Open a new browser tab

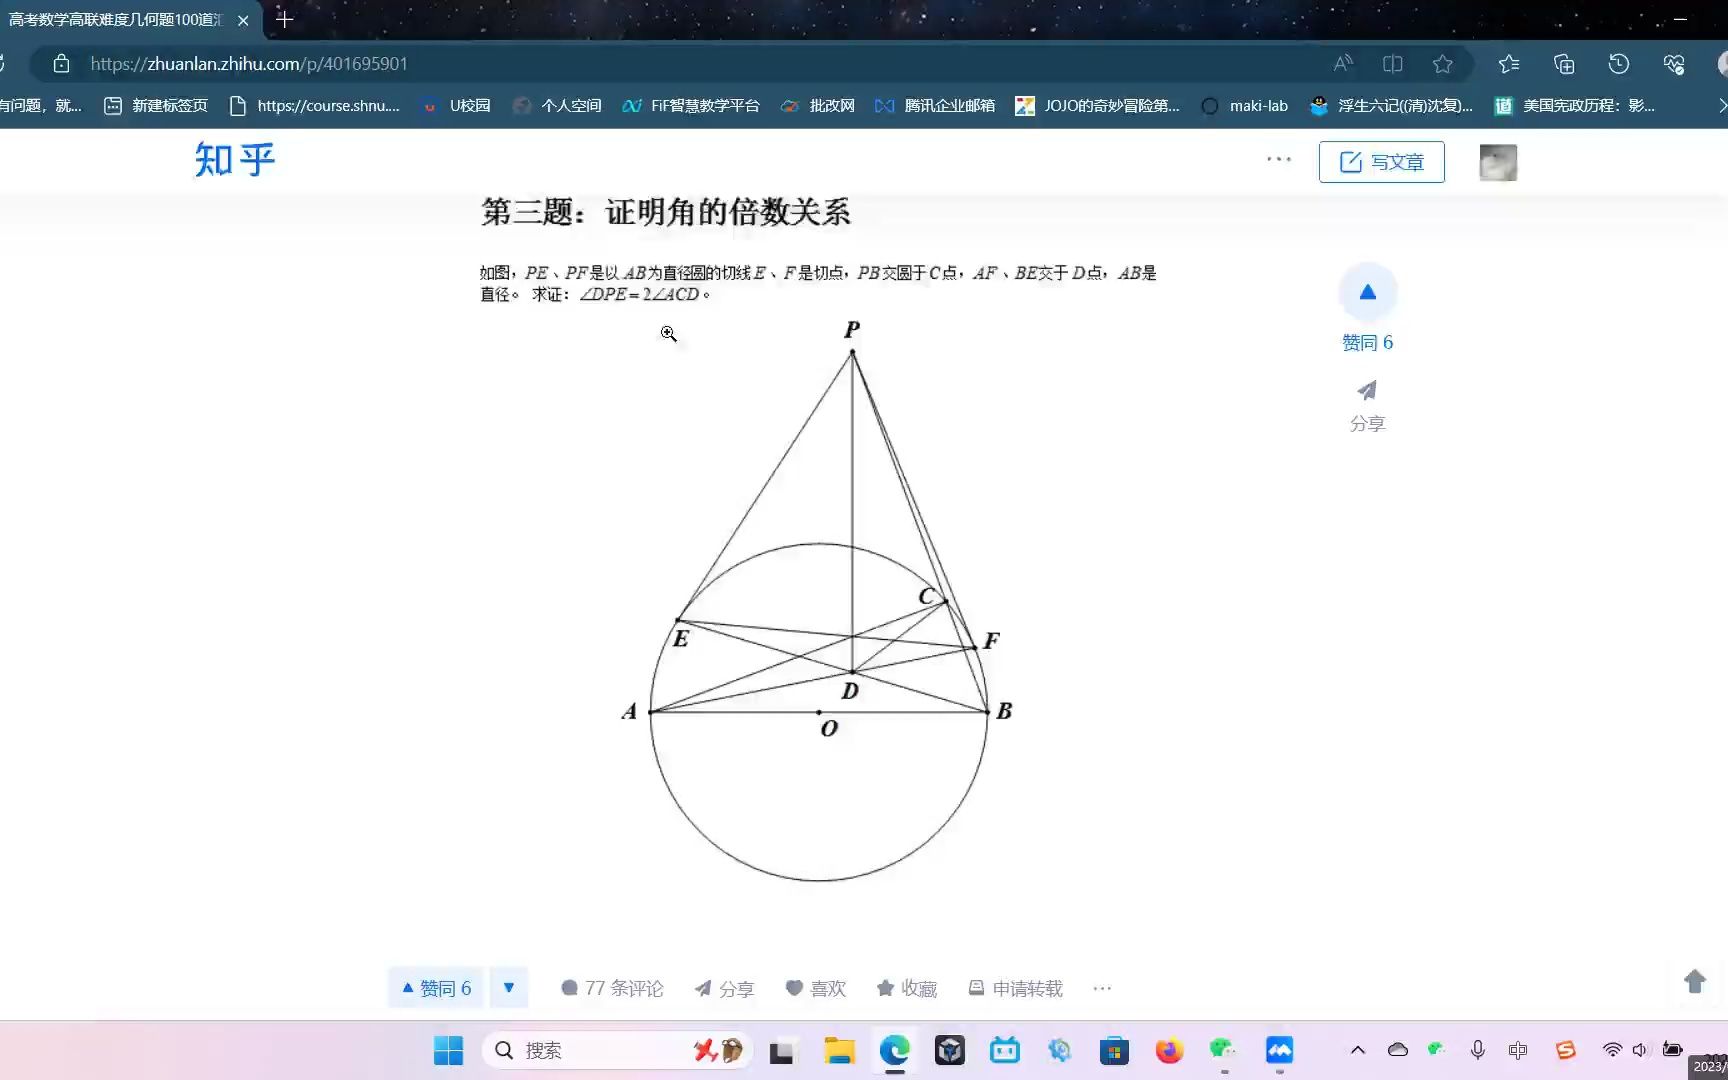tap(284, 19)
